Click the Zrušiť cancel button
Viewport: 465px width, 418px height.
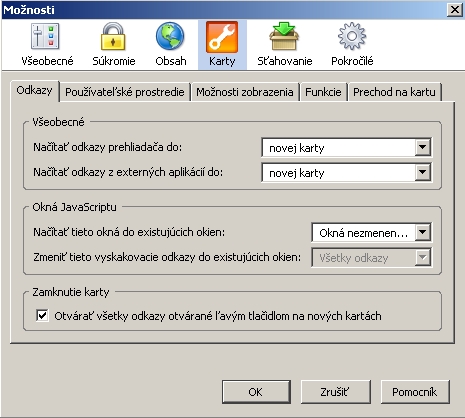(335, 392)
